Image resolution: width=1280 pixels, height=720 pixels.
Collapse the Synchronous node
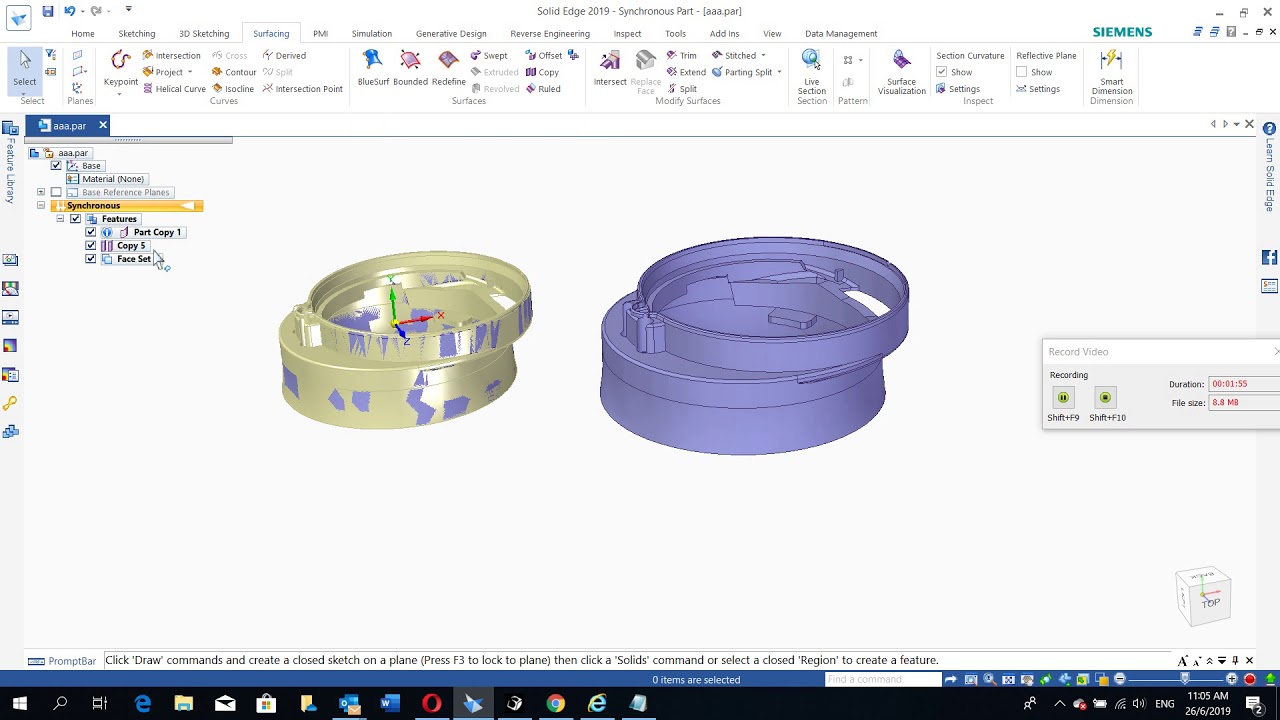click(41, 206)
